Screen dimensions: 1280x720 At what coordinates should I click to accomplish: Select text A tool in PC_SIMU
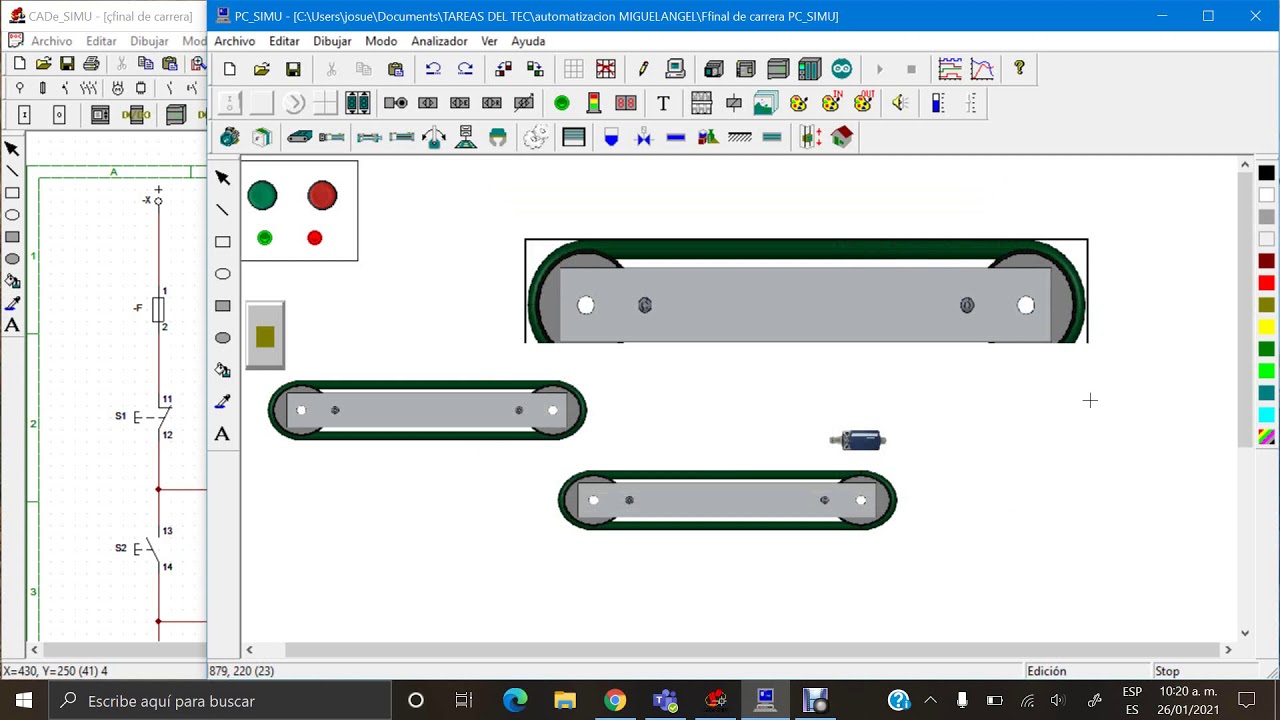tap(223, 434)
